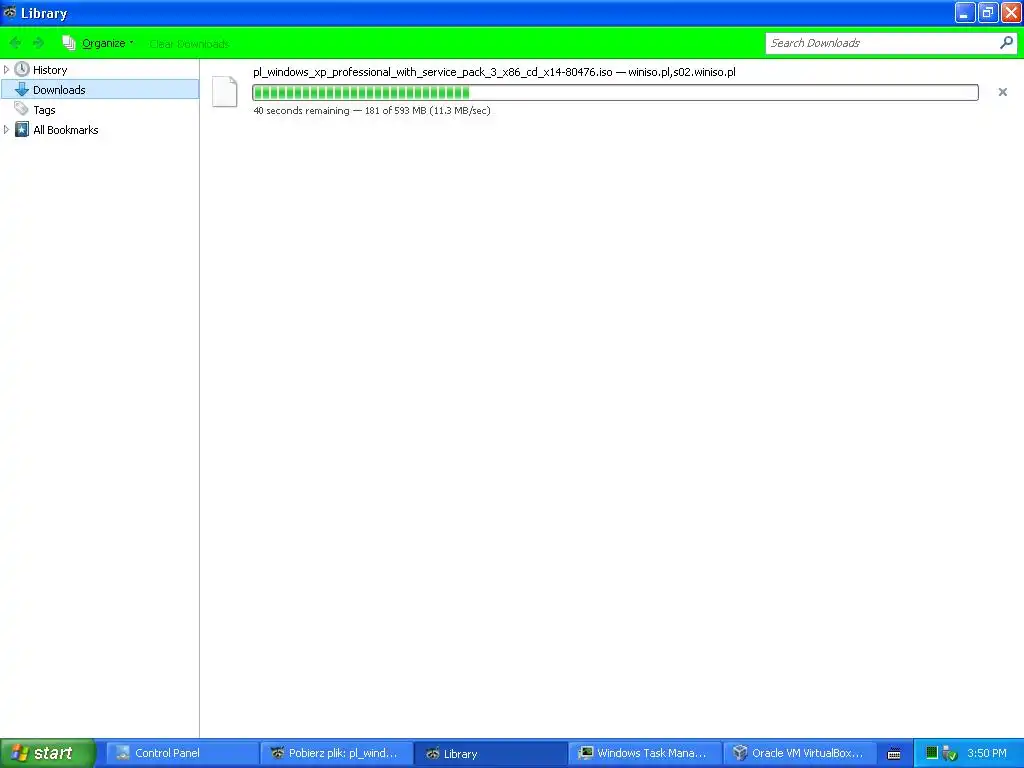This screenshot has width=1024, height=768.
Task: Click the keyboard icon in taskbar
Action: click(894, 754)
